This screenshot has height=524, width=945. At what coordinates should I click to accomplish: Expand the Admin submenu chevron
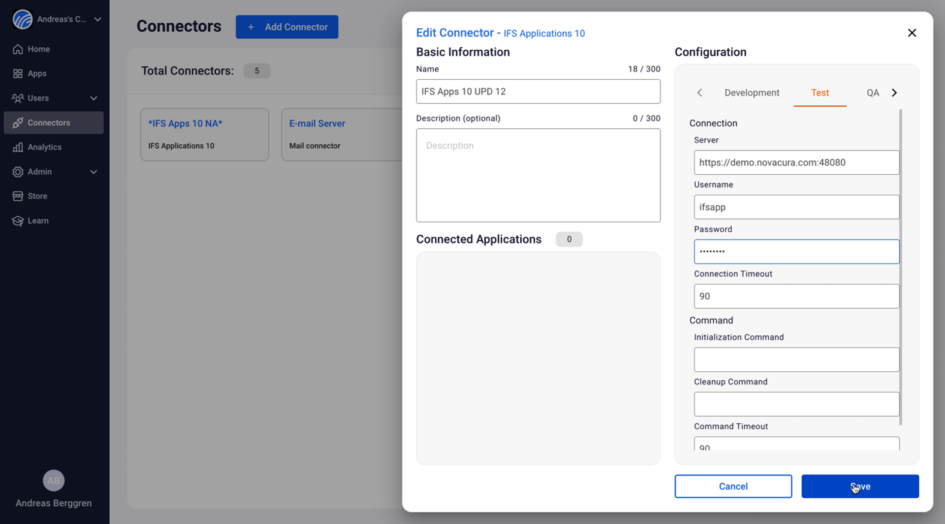(x=93, y=172)
